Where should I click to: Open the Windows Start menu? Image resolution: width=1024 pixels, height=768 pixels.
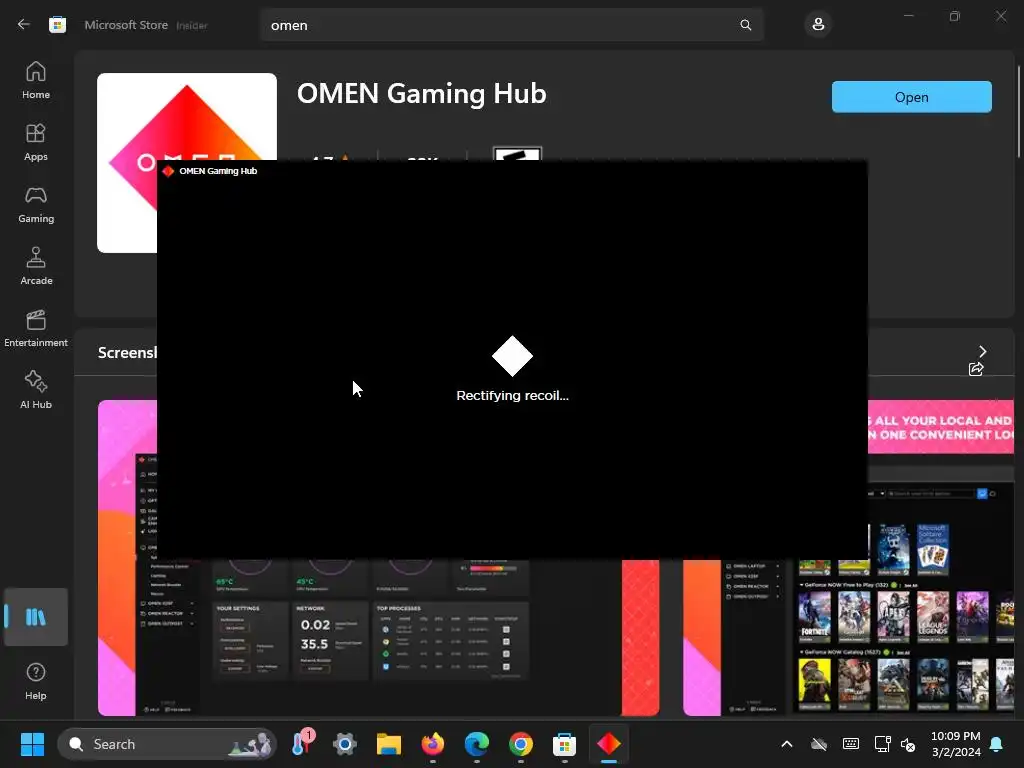pyautogui.click(x=32, y=744)
